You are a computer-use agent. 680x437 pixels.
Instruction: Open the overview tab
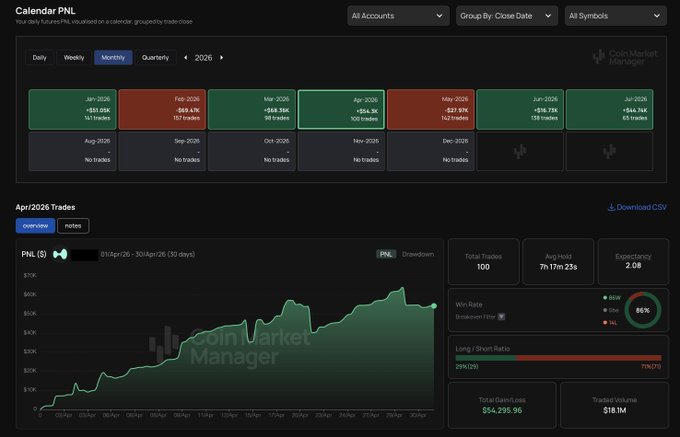[36, 226]
